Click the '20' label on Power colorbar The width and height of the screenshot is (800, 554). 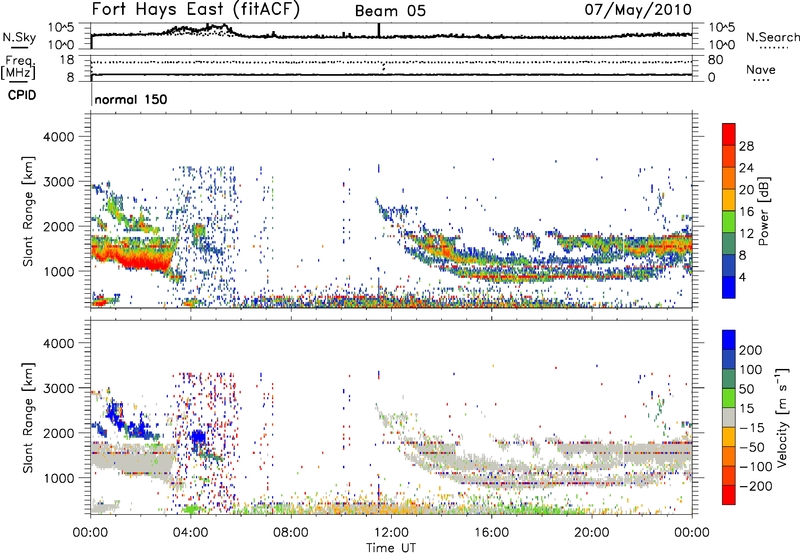coord(746,190)
